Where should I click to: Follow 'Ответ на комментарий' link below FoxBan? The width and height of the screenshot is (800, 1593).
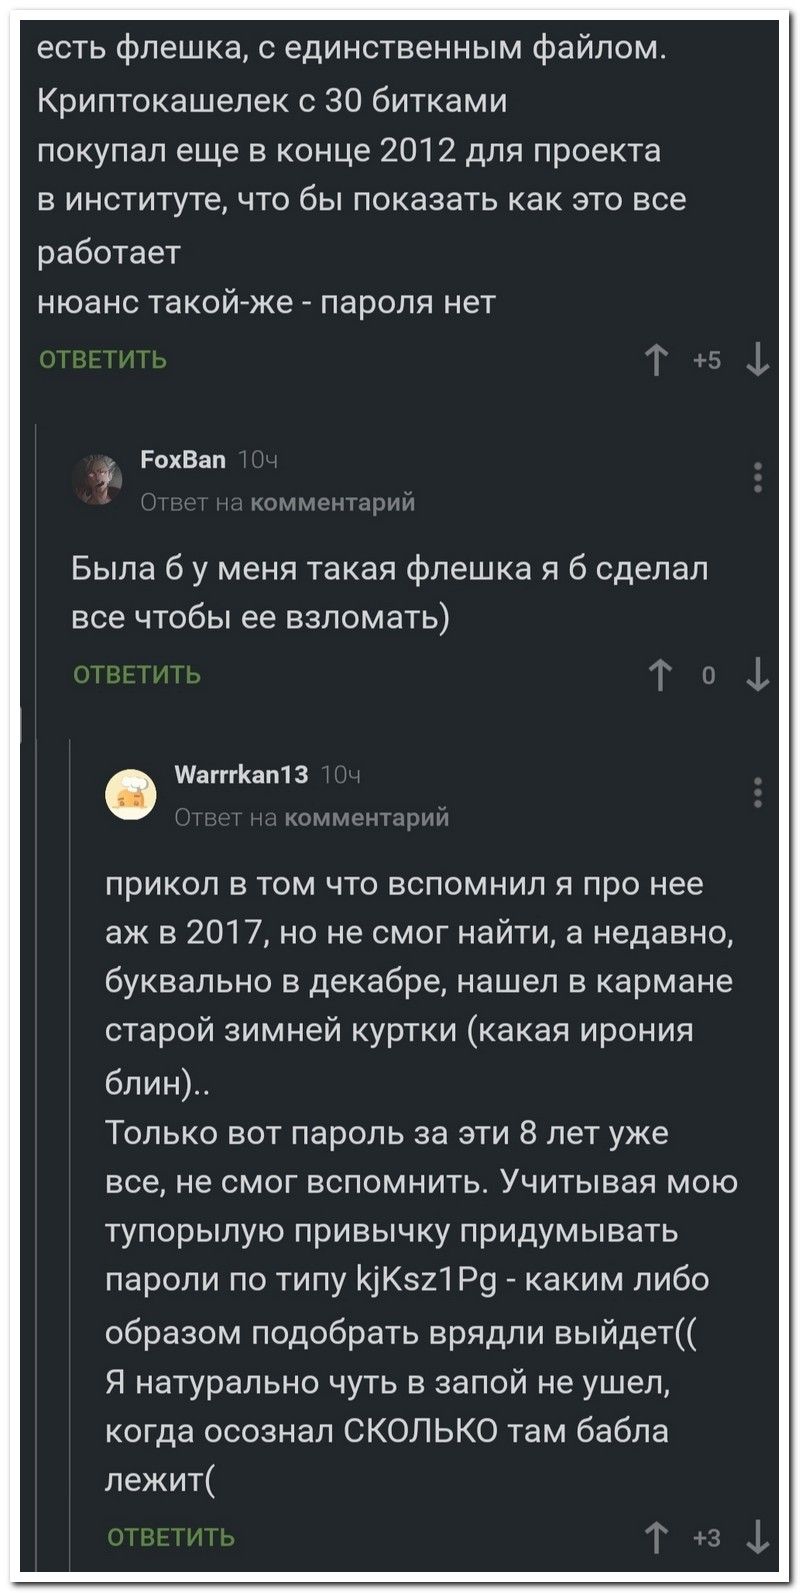[x=279, y=502]
